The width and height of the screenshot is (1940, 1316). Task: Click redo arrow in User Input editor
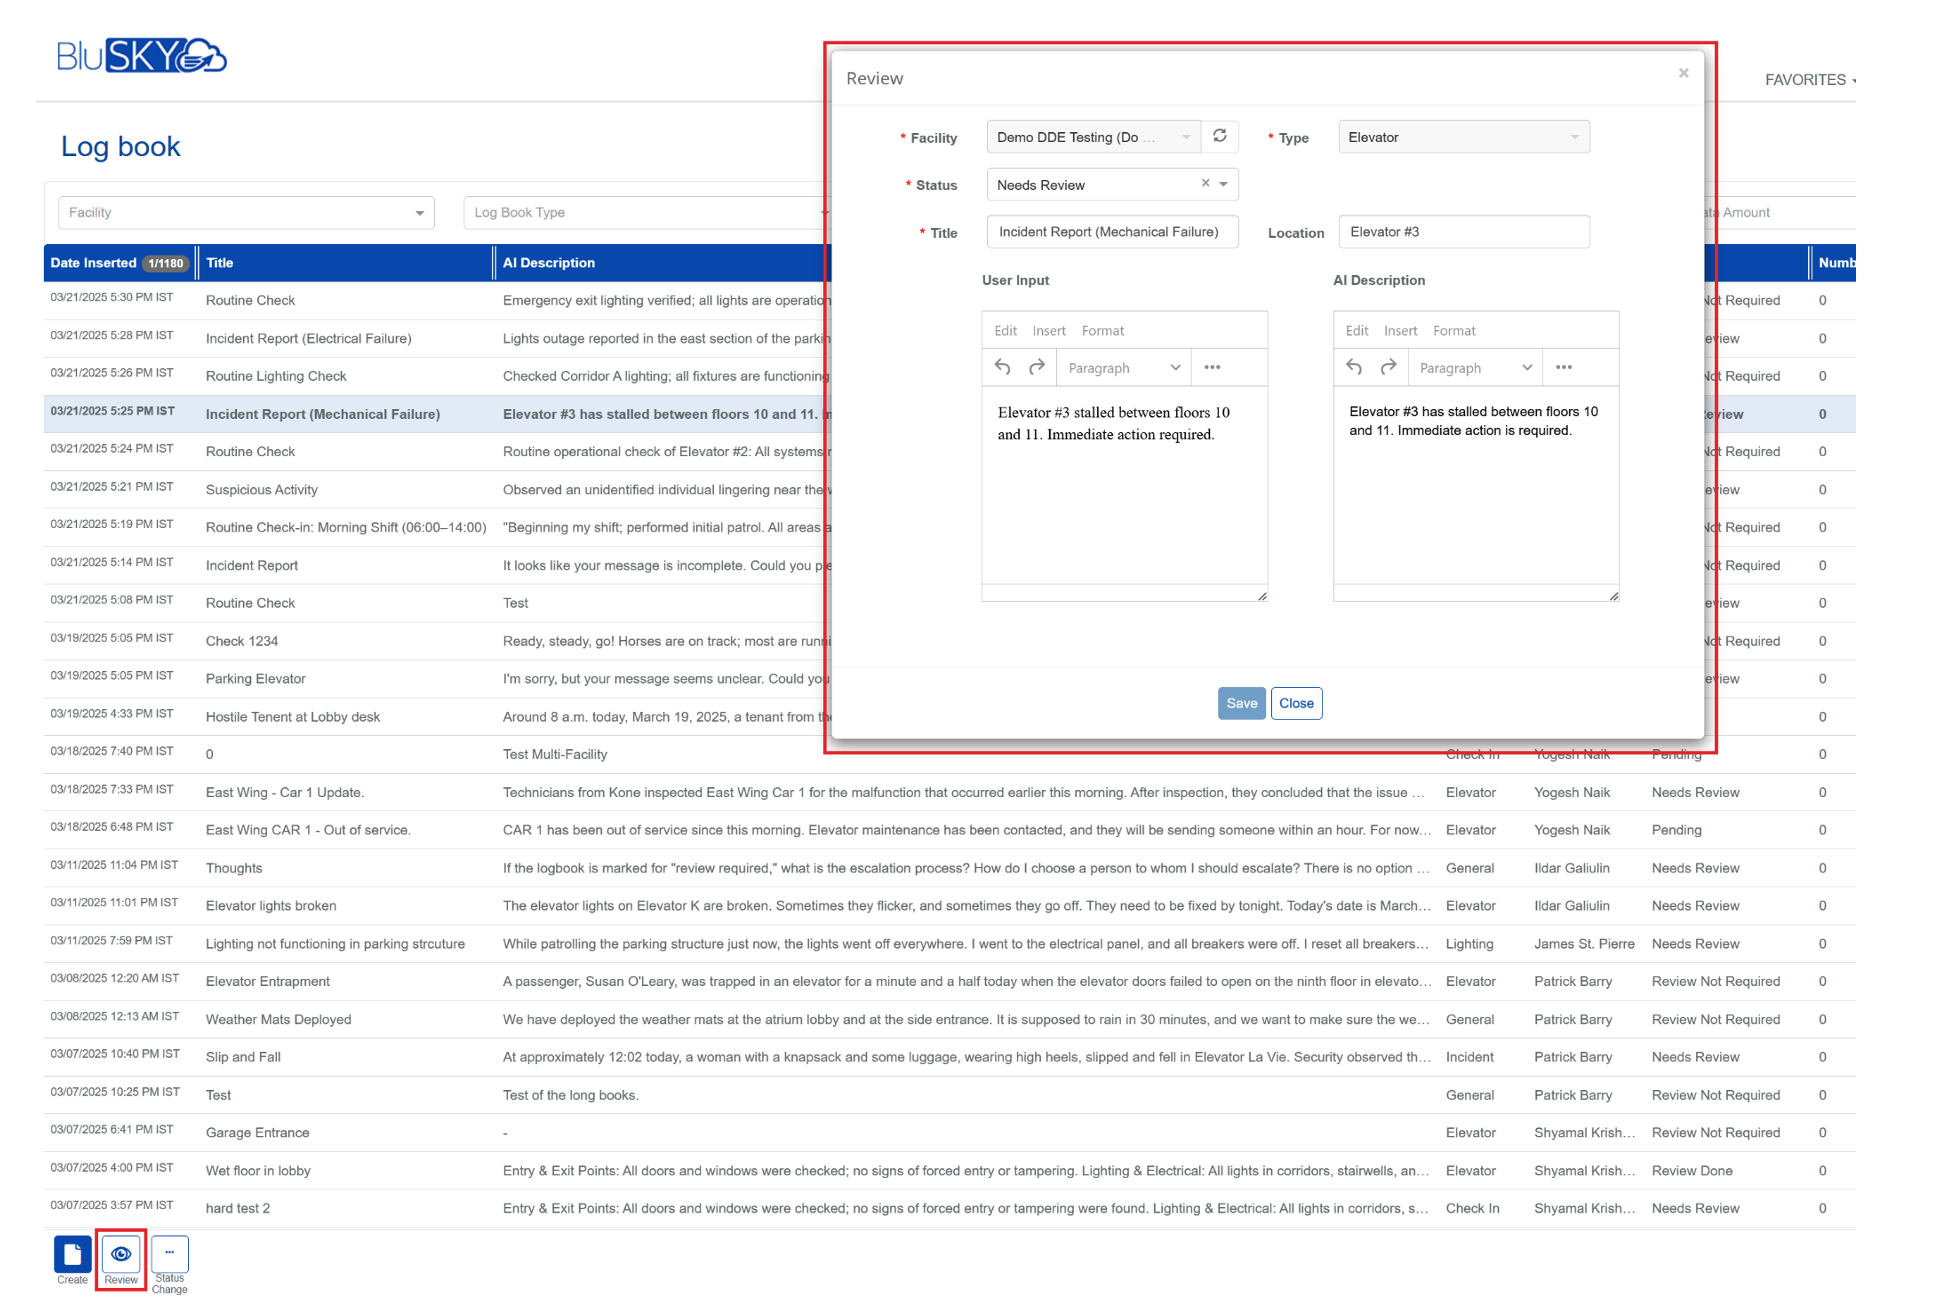[1037, 367]
